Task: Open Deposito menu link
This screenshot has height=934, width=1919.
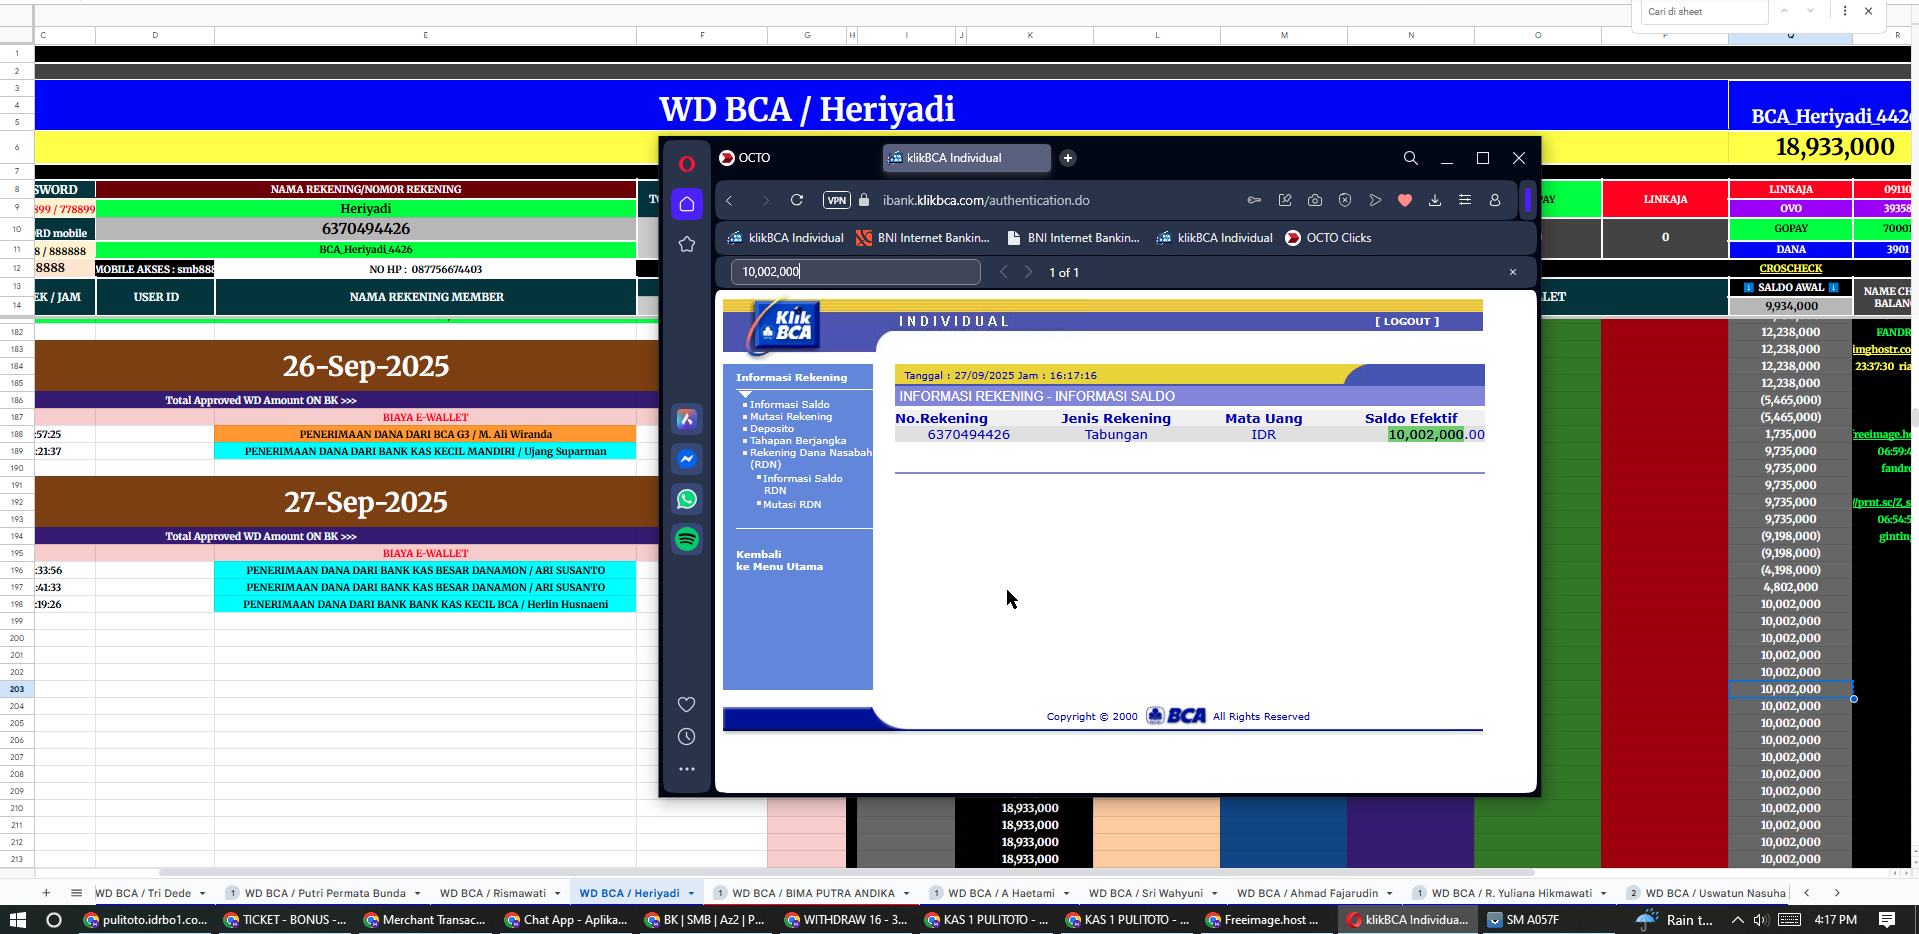Action: [772, 429]
